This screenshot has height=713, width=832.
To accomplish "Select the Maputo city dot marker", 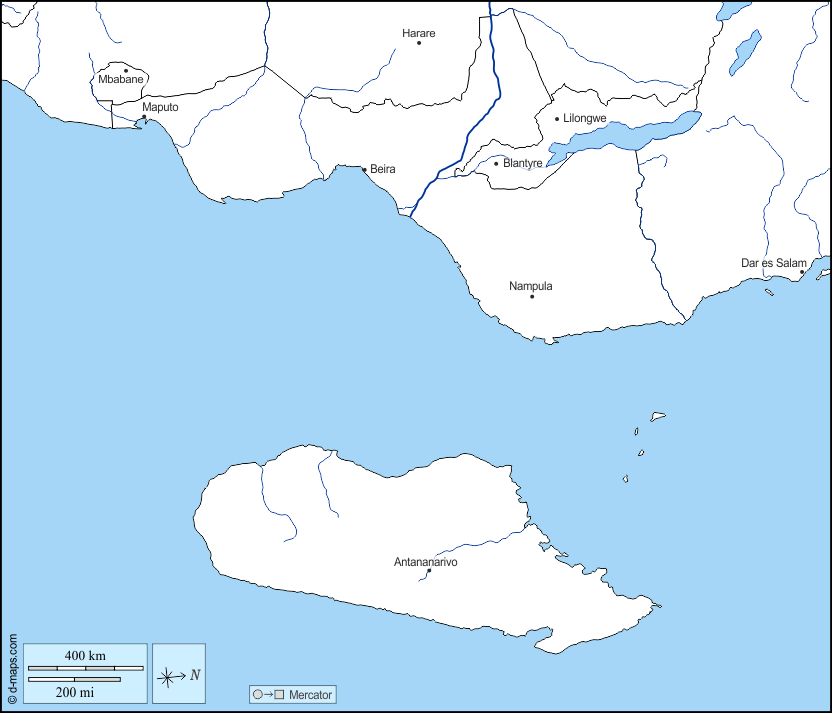I will 144,117.
